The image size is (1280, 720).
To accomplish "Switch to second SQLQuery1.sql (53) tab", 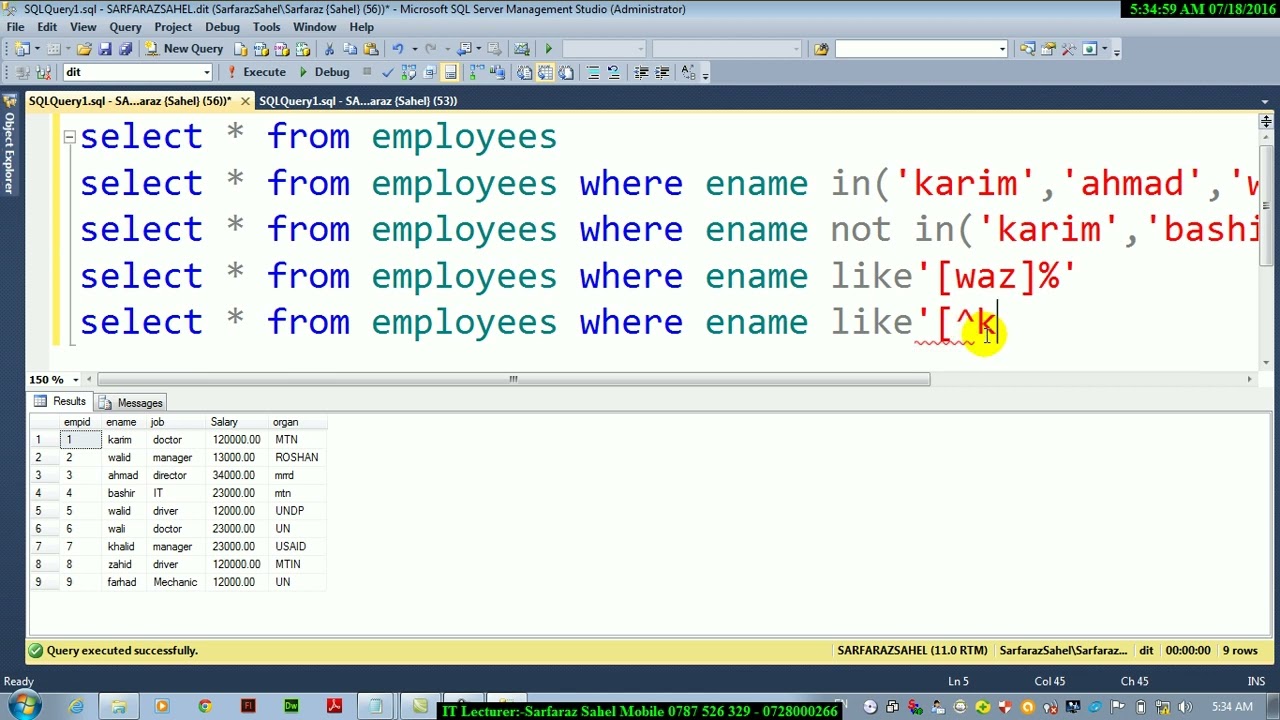I will [x=358, y=101].
